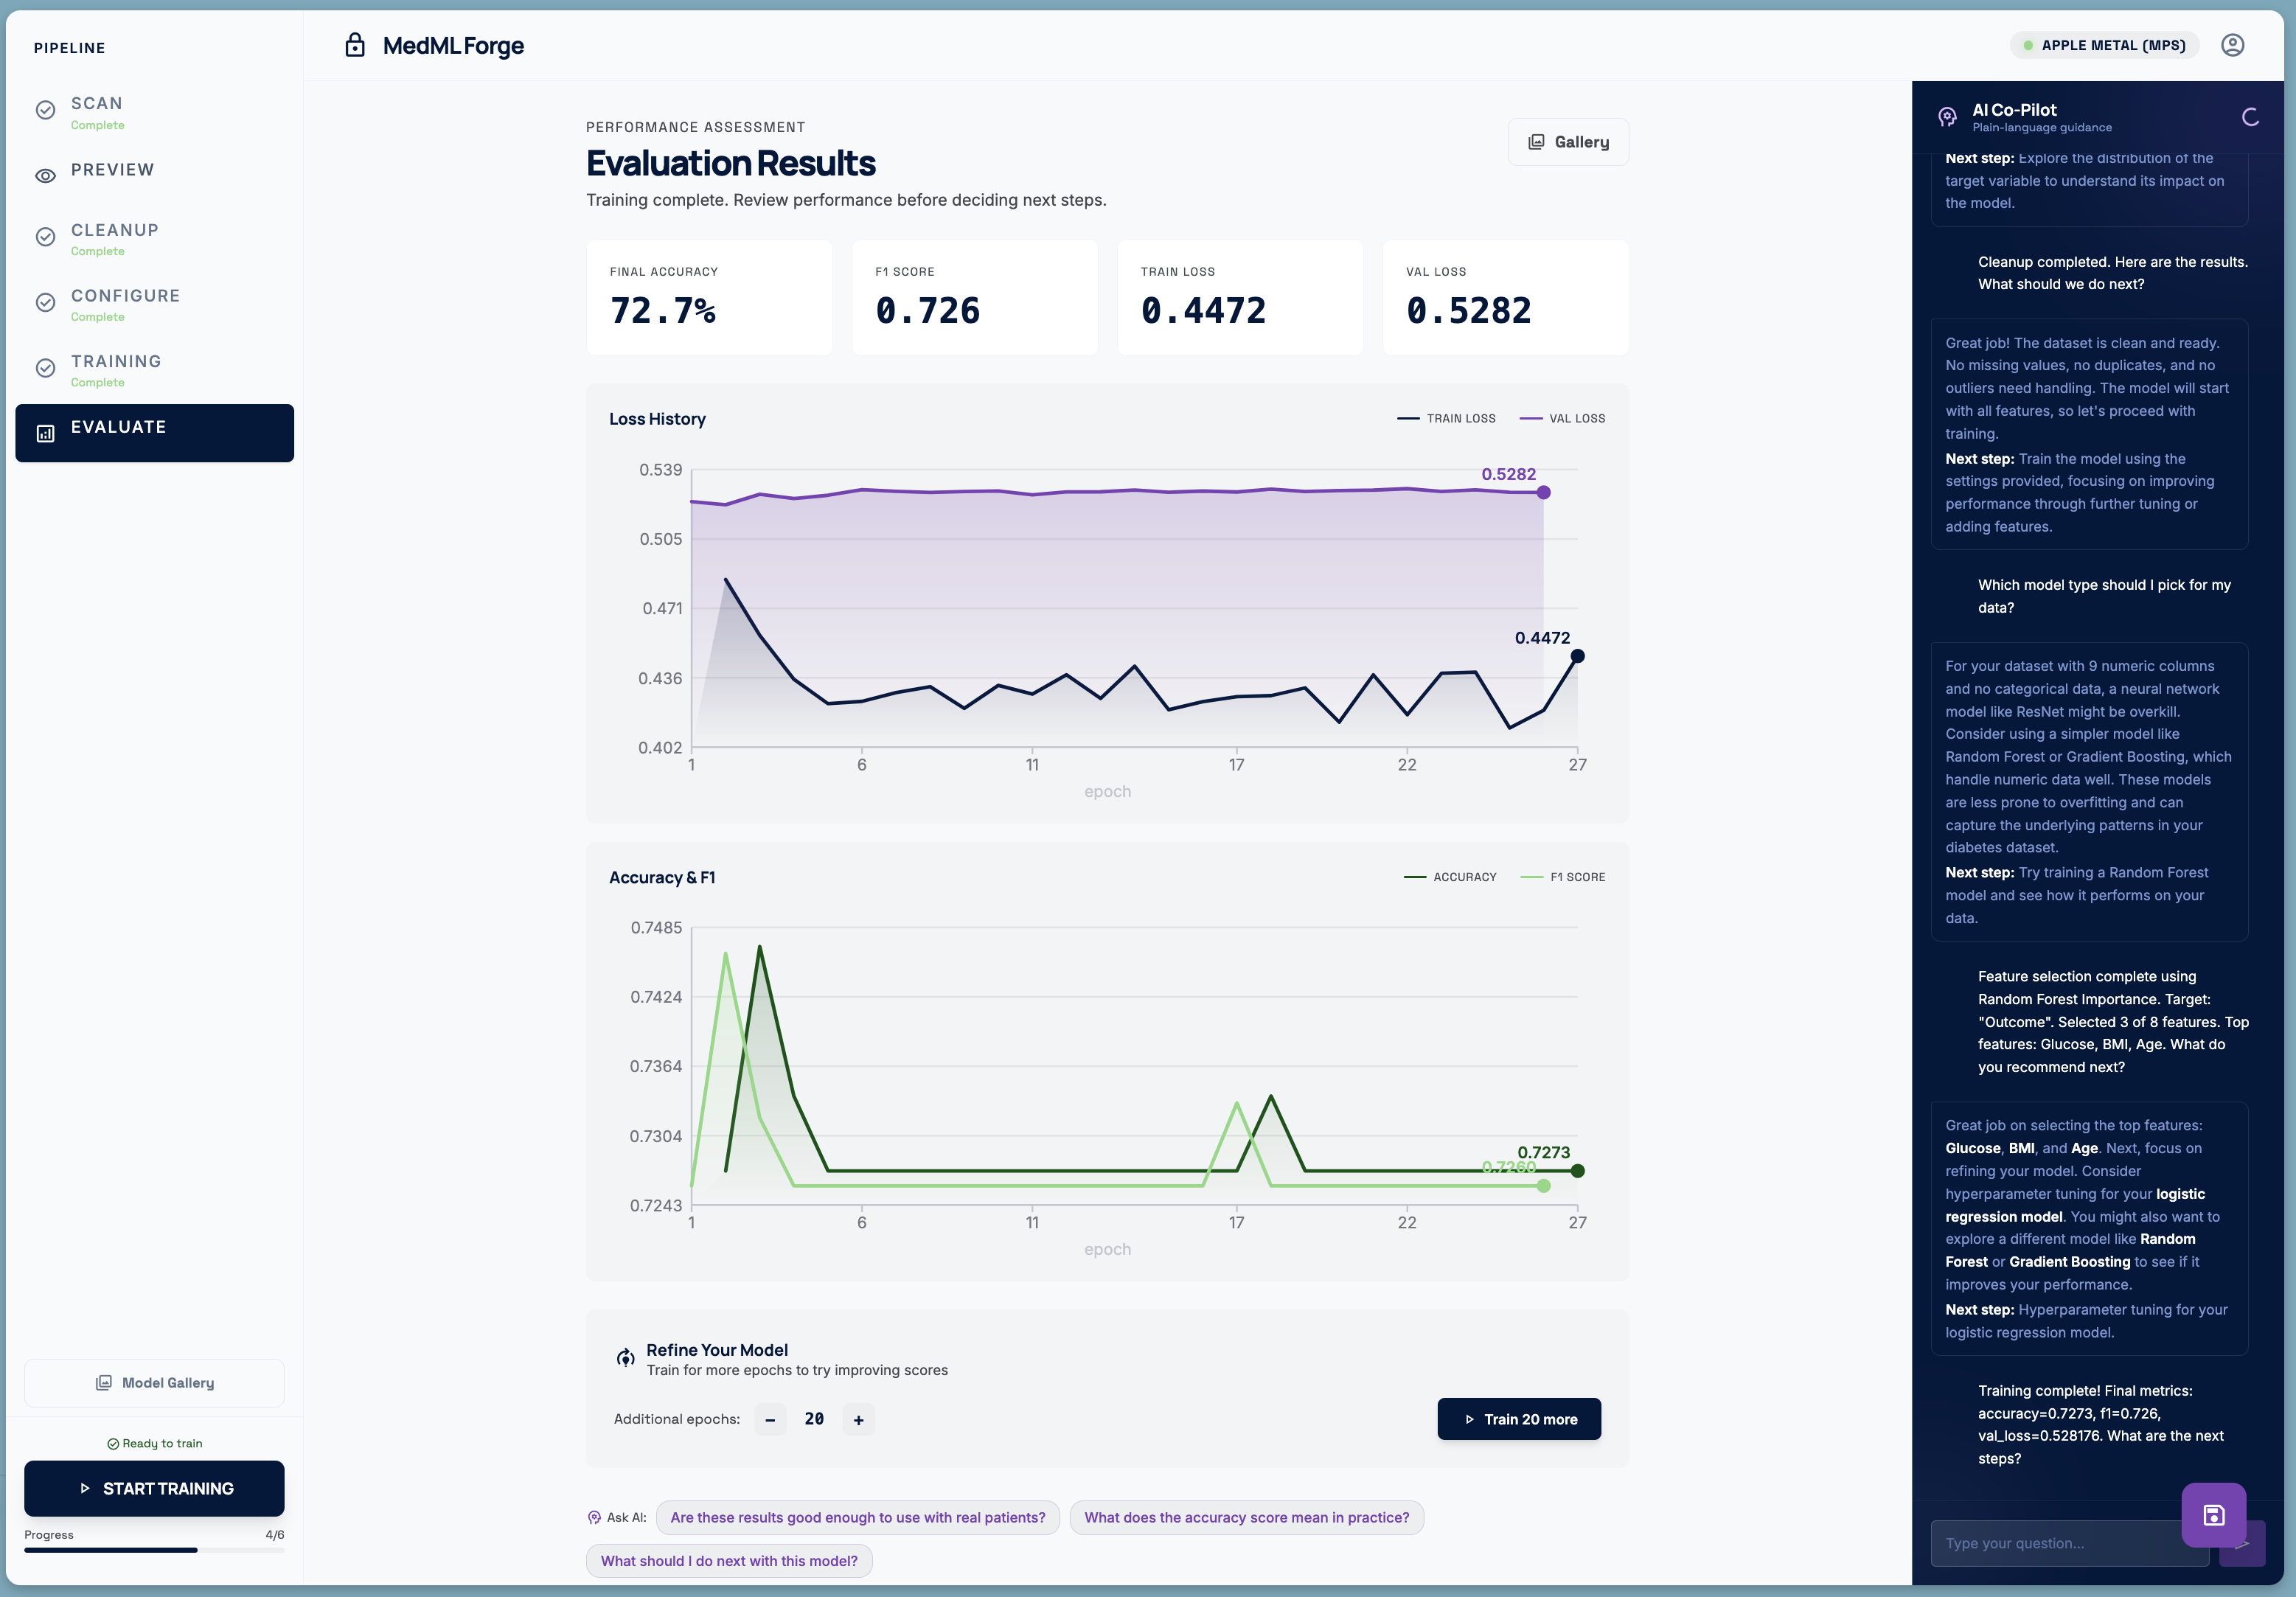Click the pipeline Progress bar

(x=154, y=1550)
